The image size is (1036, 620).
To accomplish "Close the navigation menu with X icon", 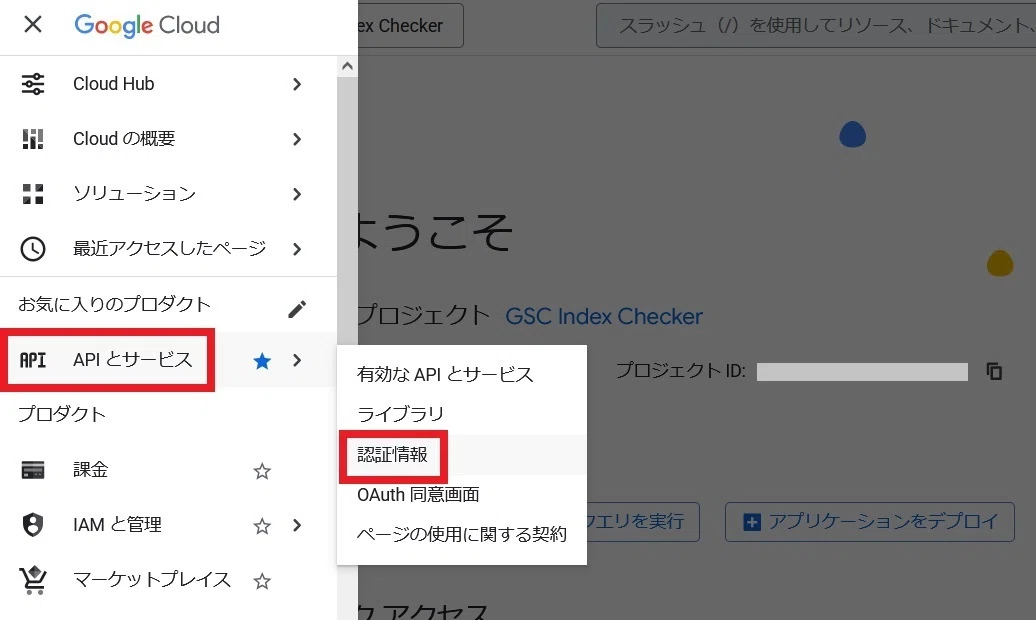I will [32, 24].
